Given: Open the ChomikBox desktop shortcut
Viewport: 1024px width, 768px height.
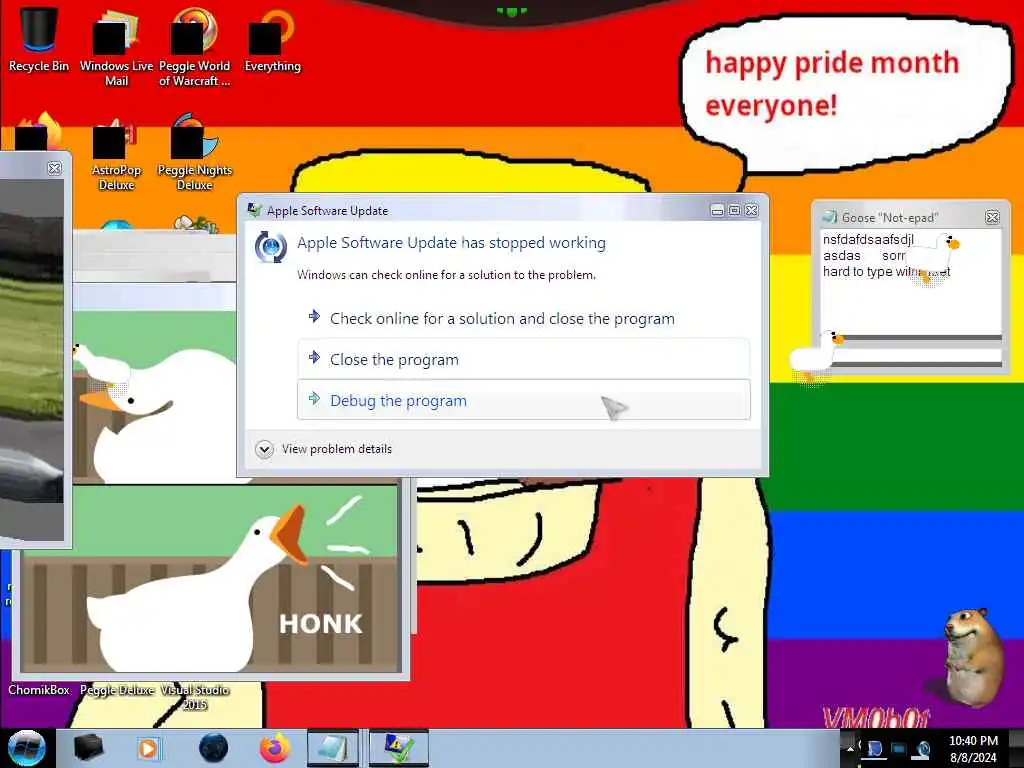Looking at the screenshot, I should pos(39,690).
